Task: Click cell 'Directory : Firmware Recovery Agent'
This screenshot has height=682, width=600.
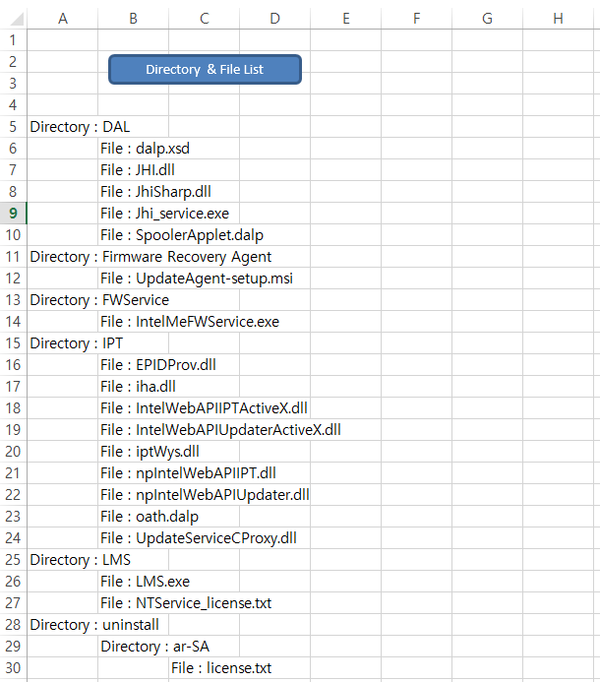Action: click(x=151, y=257)
